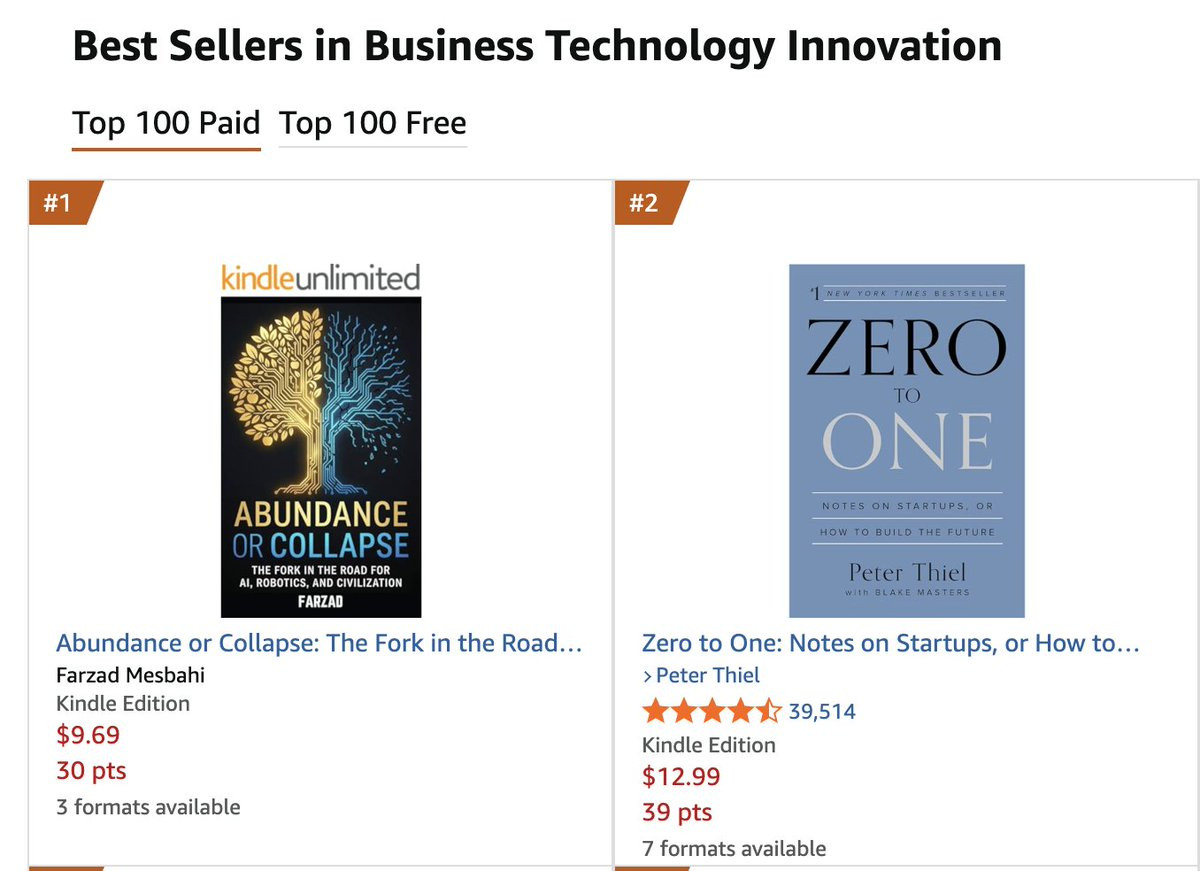This screenshot has width=1200, height=871.
Task: Show the 3 formats available
Action: (148, 807)
